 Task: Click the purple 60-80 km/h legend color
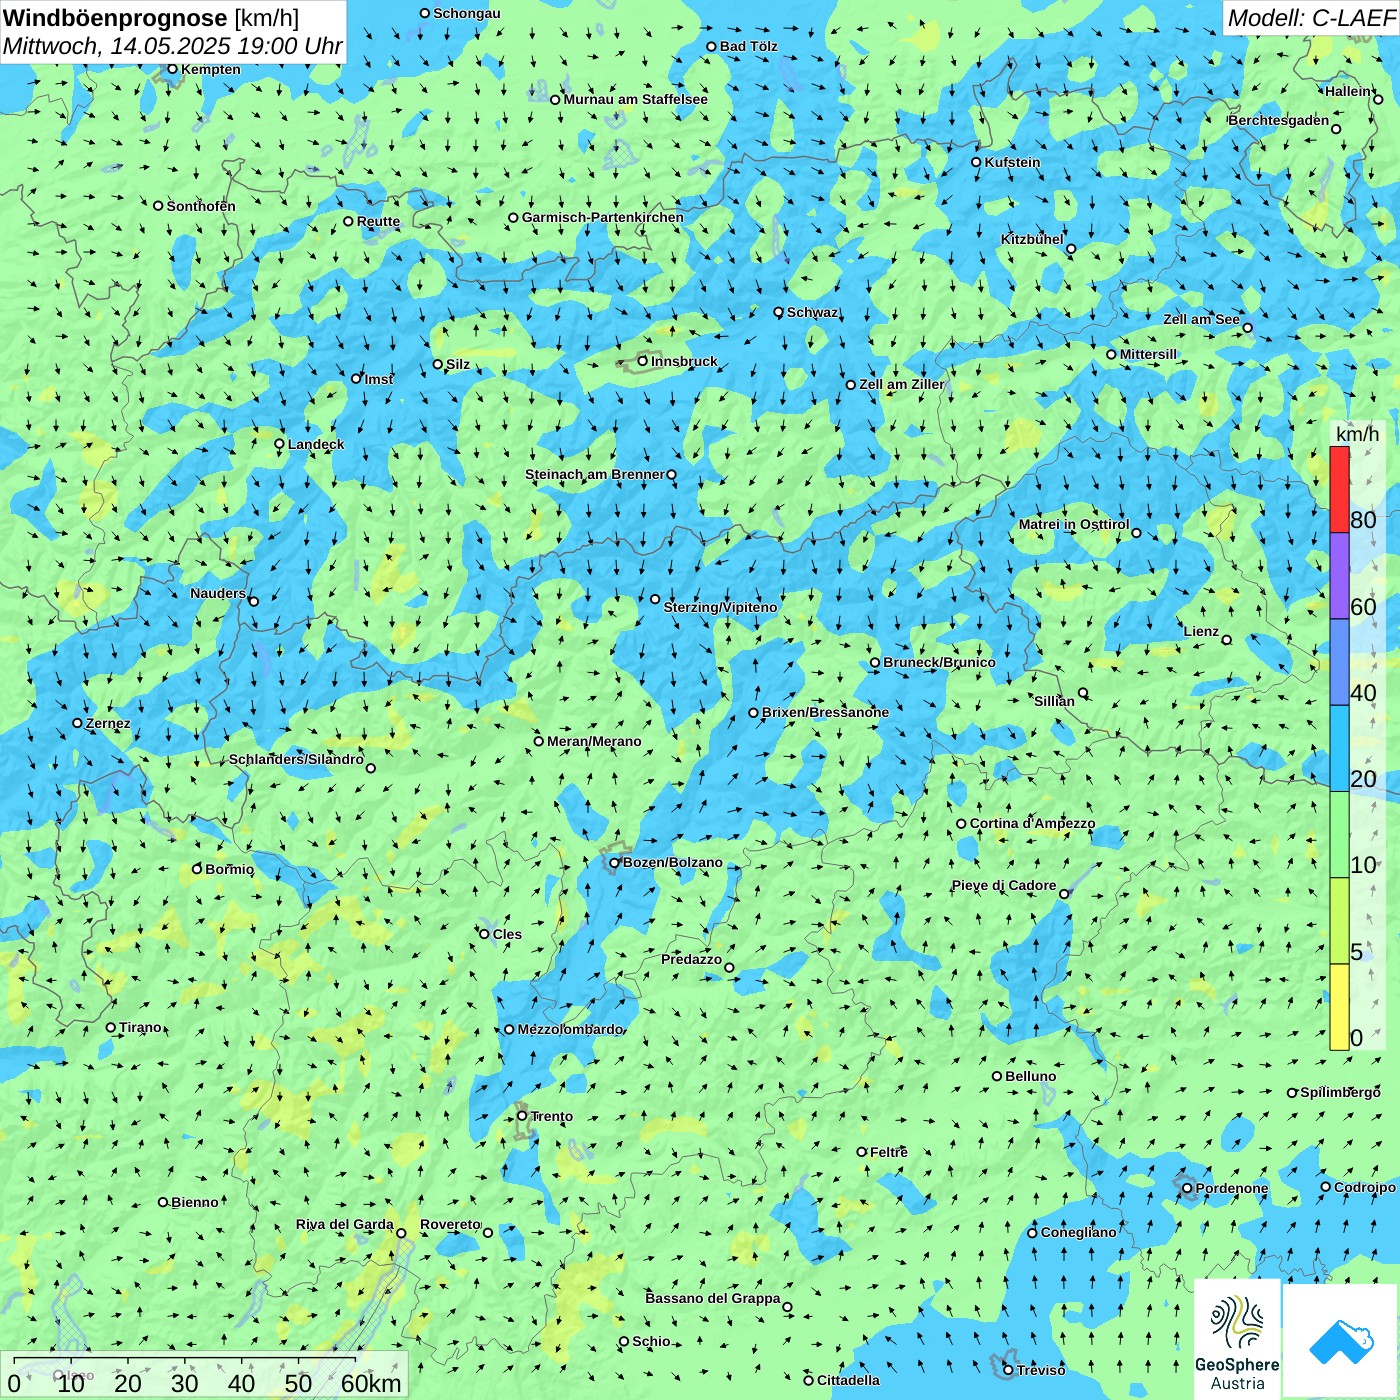(1339, 576)
